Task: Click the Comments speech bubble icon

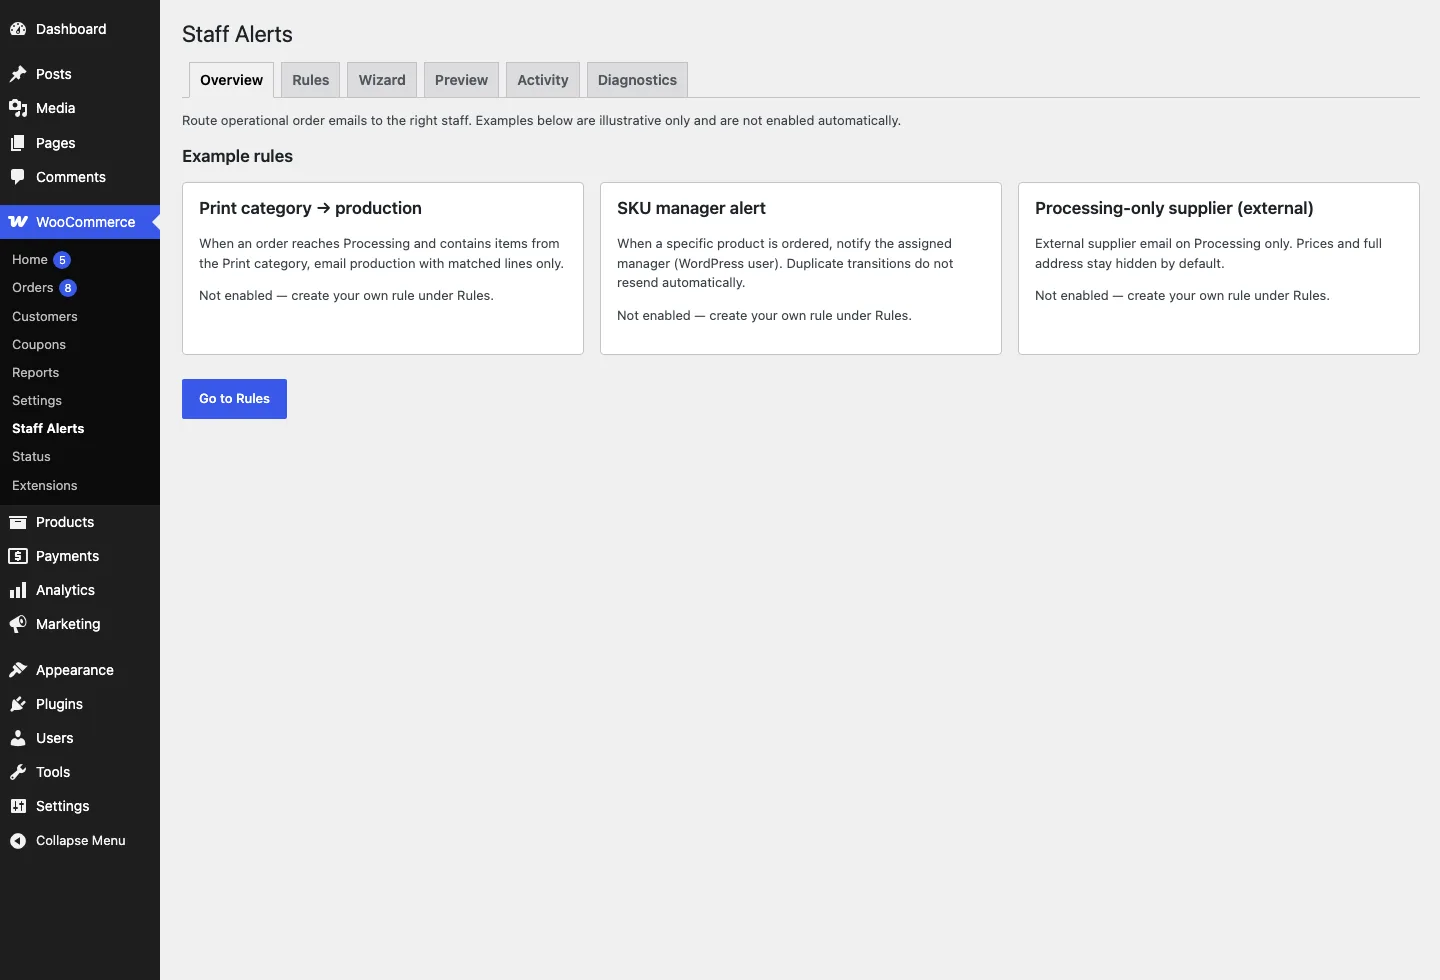Action: tap(18, 177)
